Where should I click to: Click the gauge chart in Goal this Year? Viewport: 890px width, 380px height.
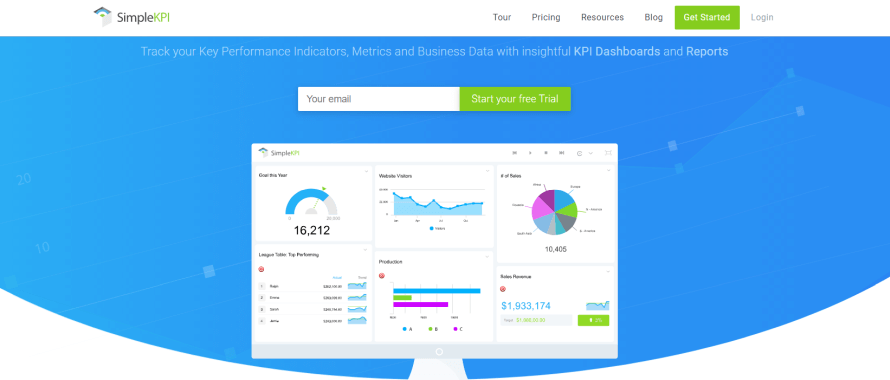pyautogui.click(x=312, y=201)
